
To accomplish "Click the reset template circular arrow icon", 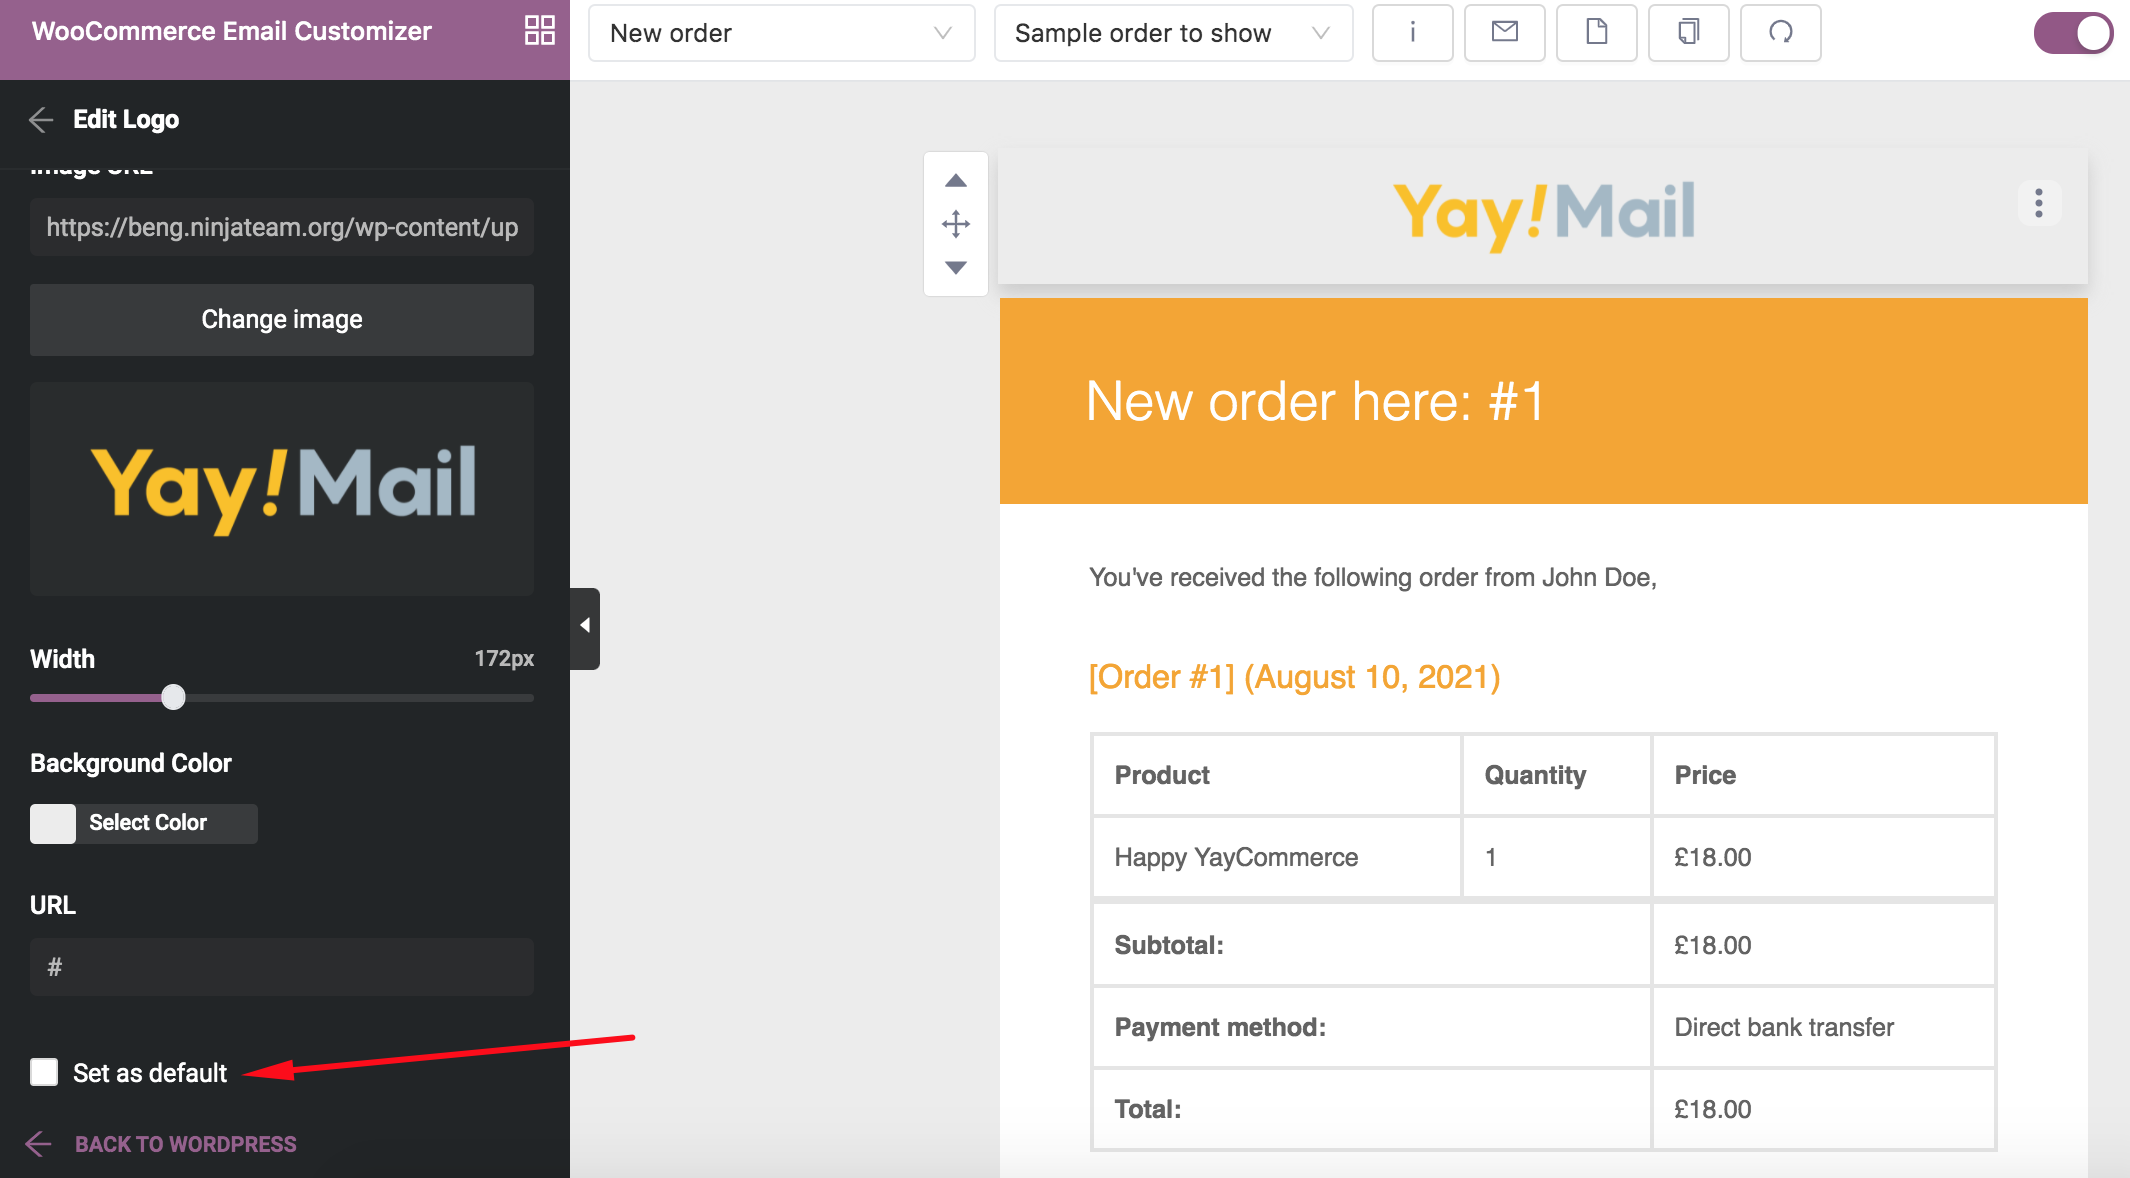I will (x=1780, y=33).
